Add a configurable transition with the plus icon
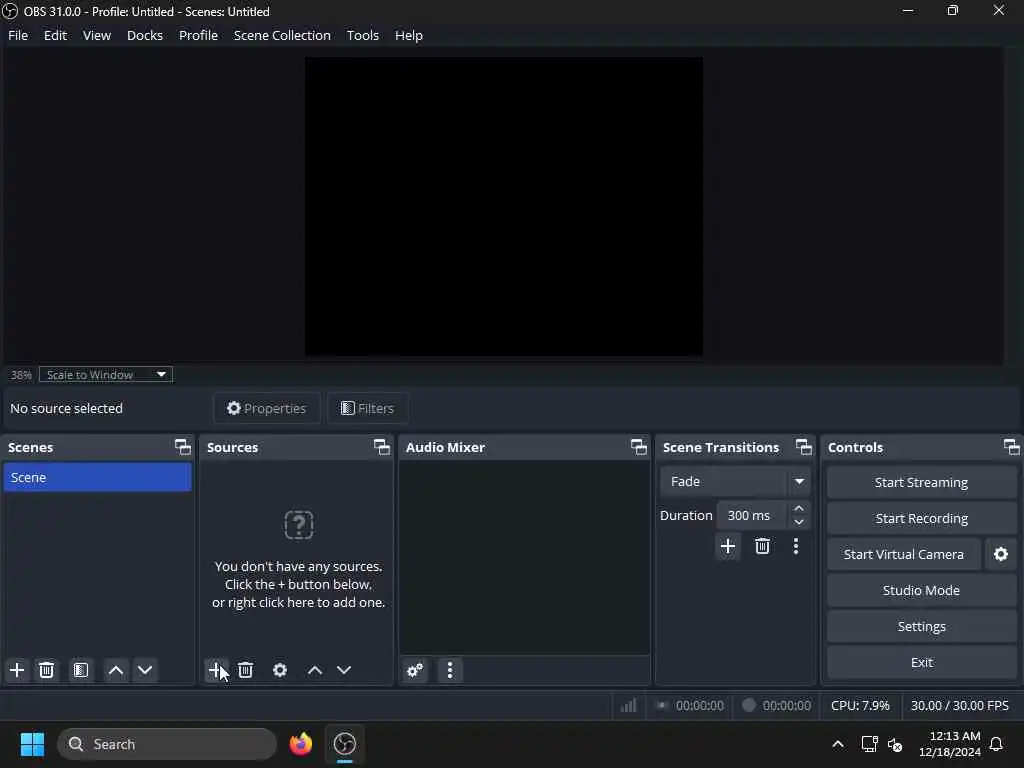1024x768 pixels. point(728,546)
